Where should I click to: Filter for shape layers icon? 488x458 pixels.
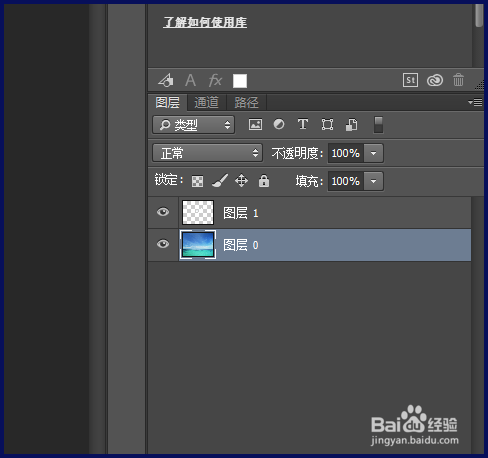(x=327, y=125)
